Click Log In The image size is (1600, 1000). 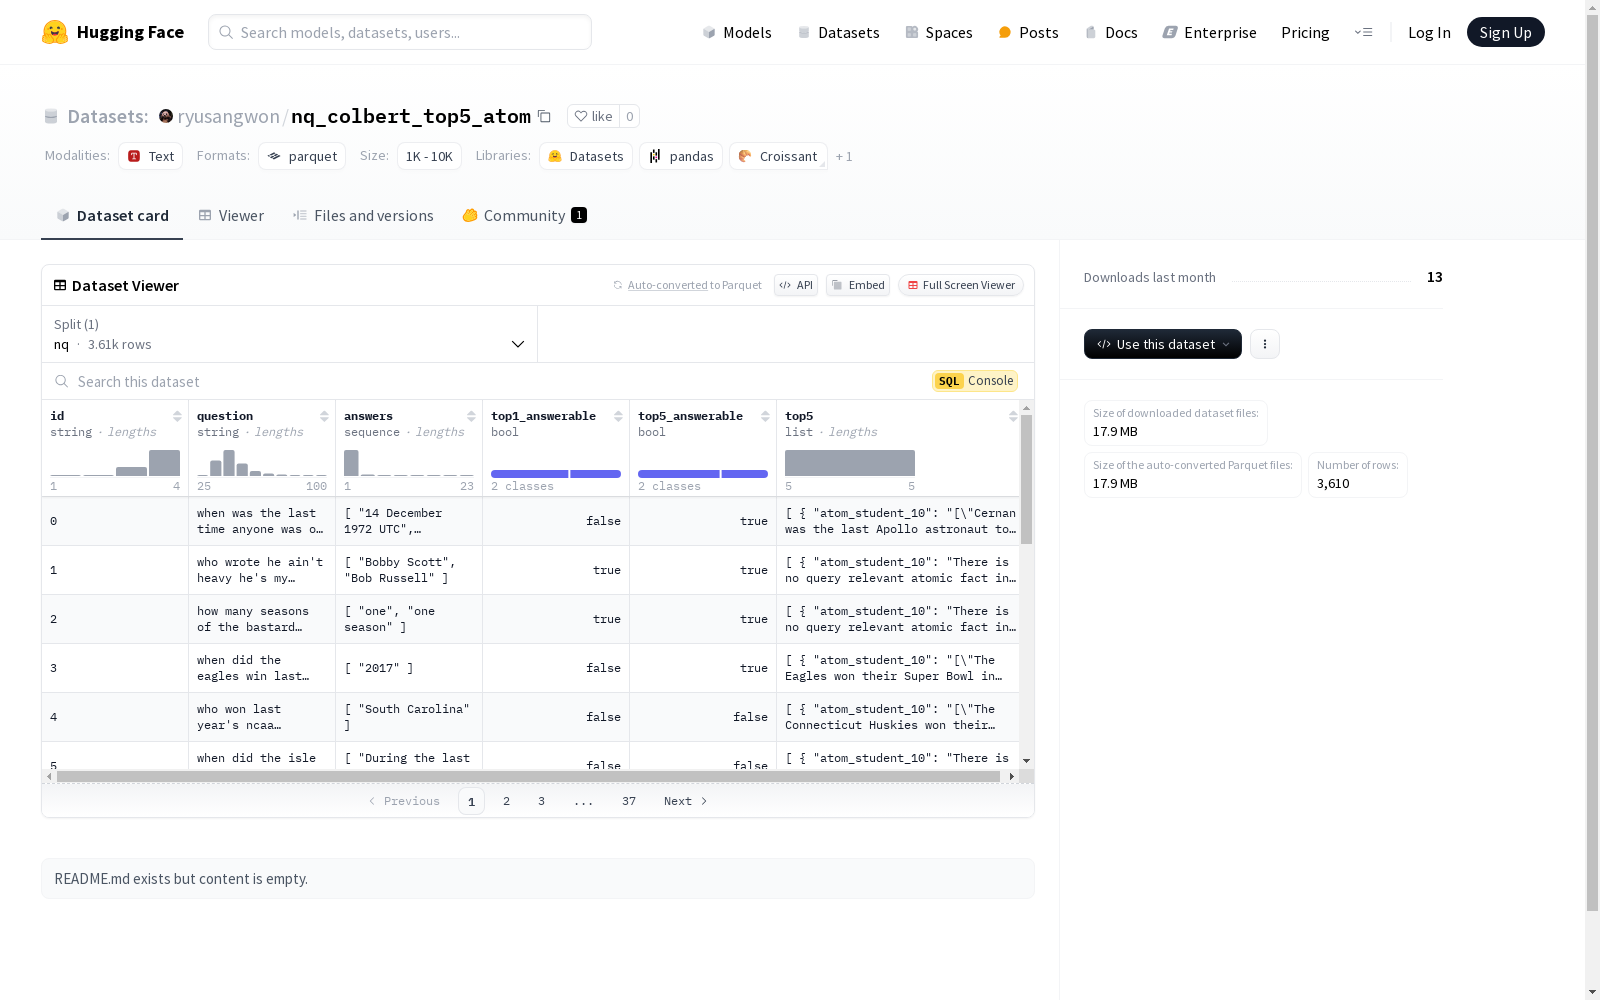pyautogui.click(x=1429, y=32)
